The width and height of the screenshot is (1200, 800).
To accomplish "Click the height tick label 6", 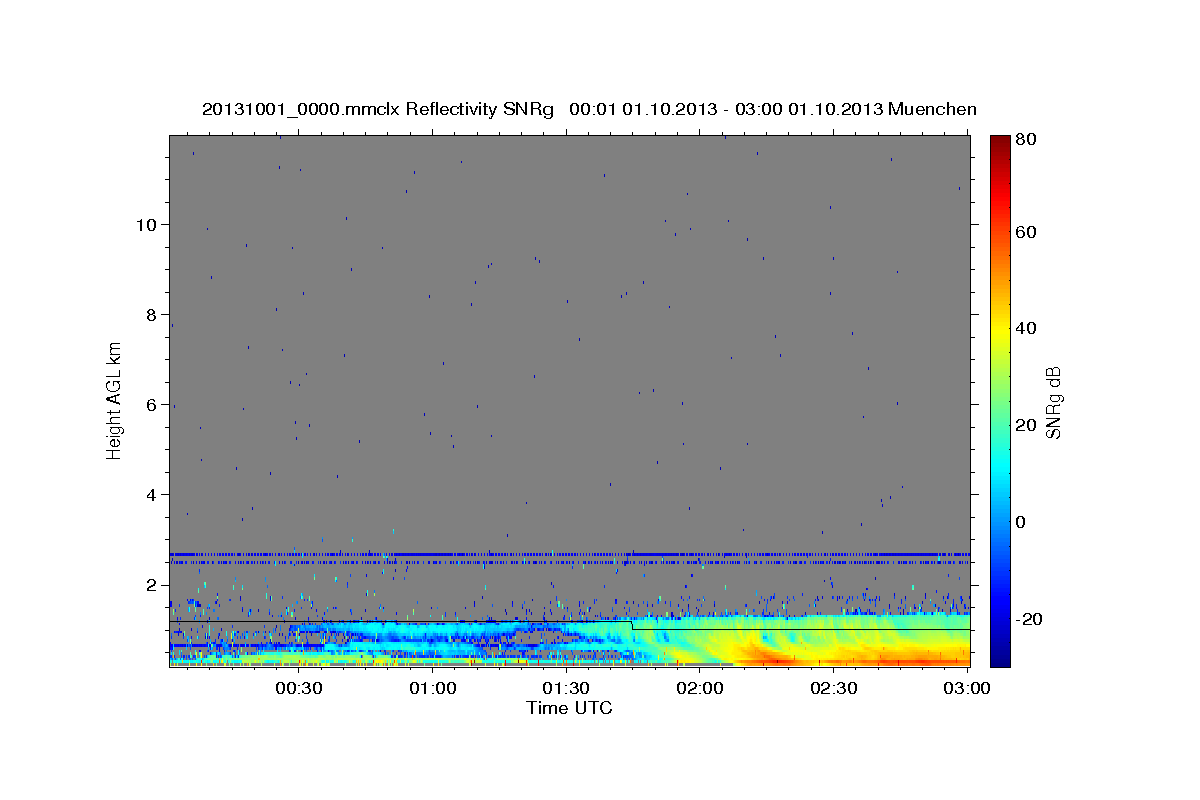I will [151, 404].
